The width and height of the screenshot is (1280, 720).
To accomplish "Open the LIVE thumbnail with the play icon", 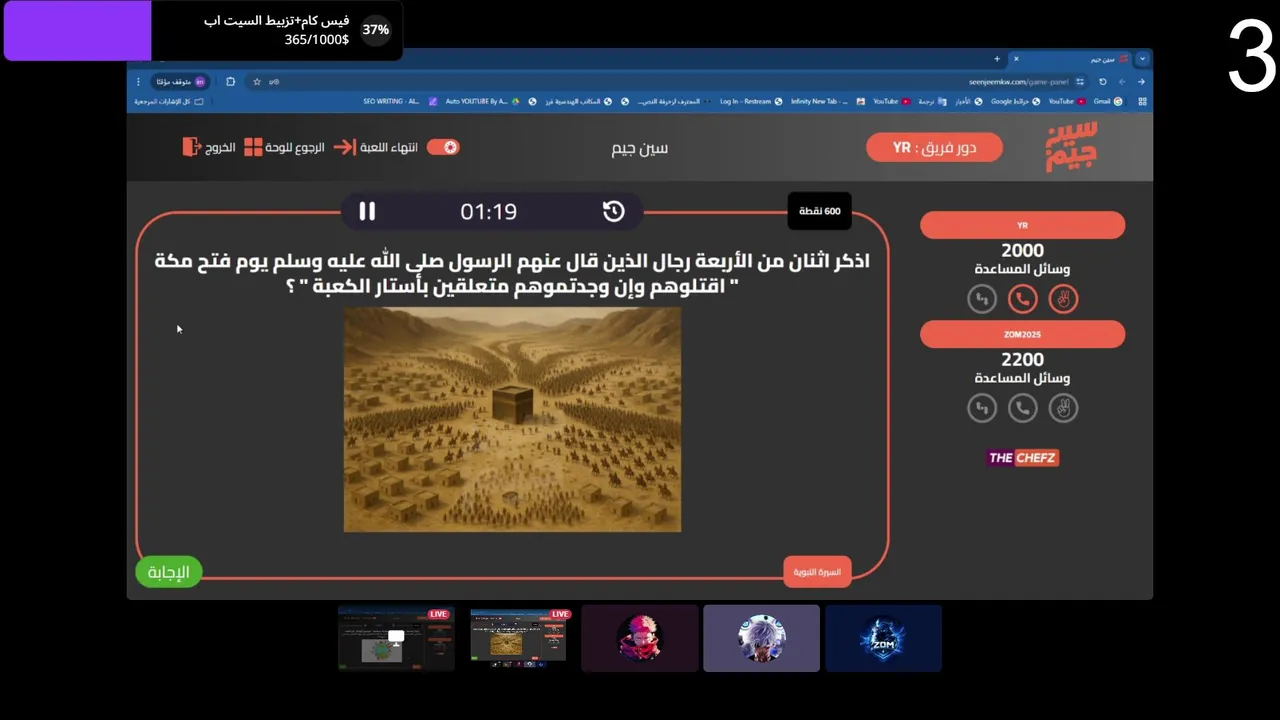I will 396,638.
